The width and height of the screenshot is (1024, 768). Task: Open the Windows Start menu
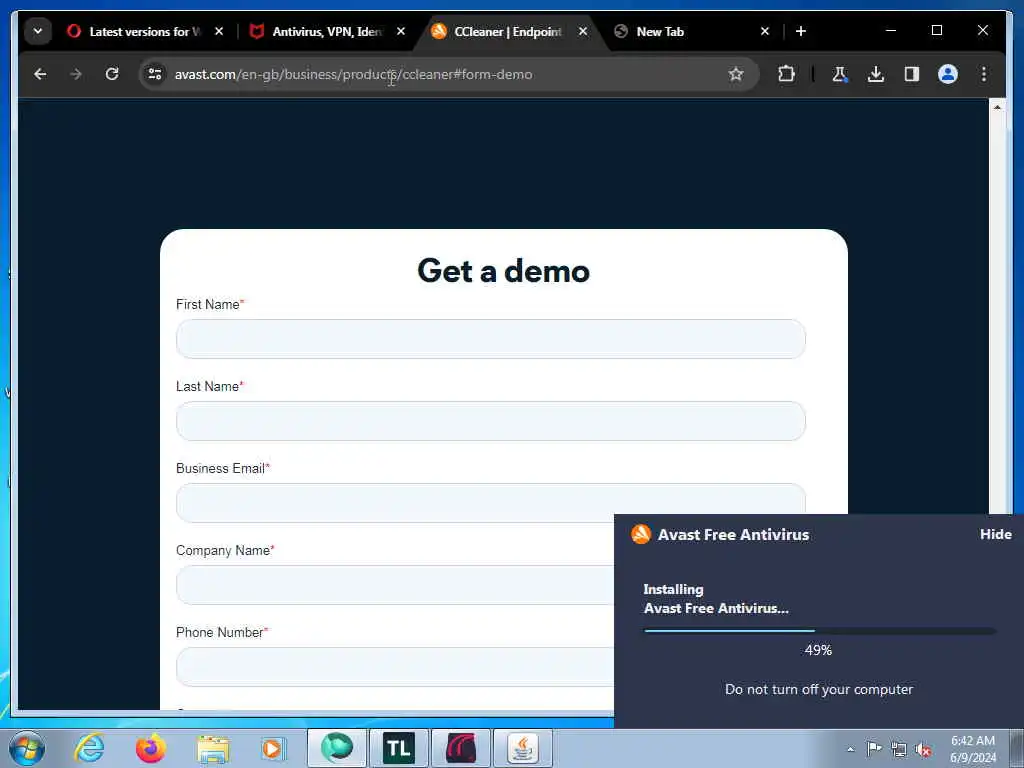click(27, 748)
